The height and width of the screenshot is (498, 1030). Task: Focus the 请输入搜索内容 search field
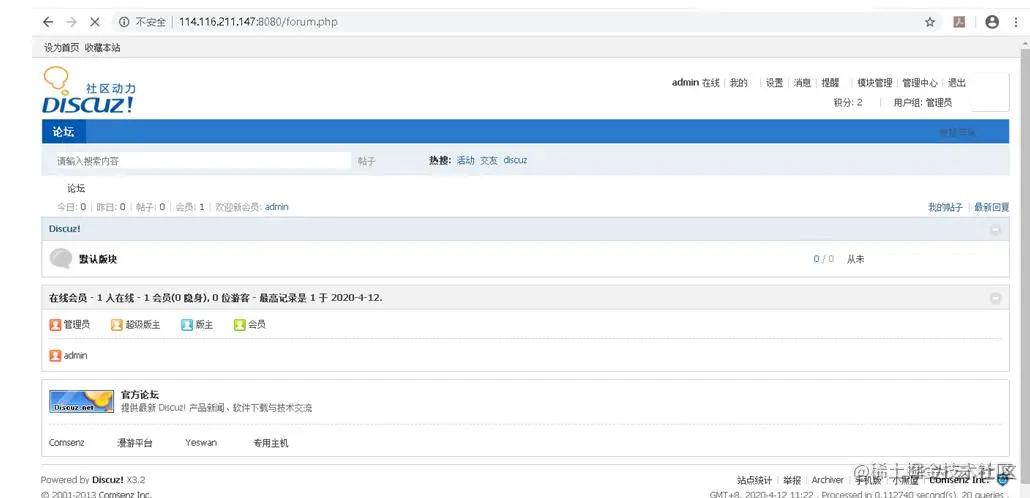pyautogui.click(x=202, y=160)
